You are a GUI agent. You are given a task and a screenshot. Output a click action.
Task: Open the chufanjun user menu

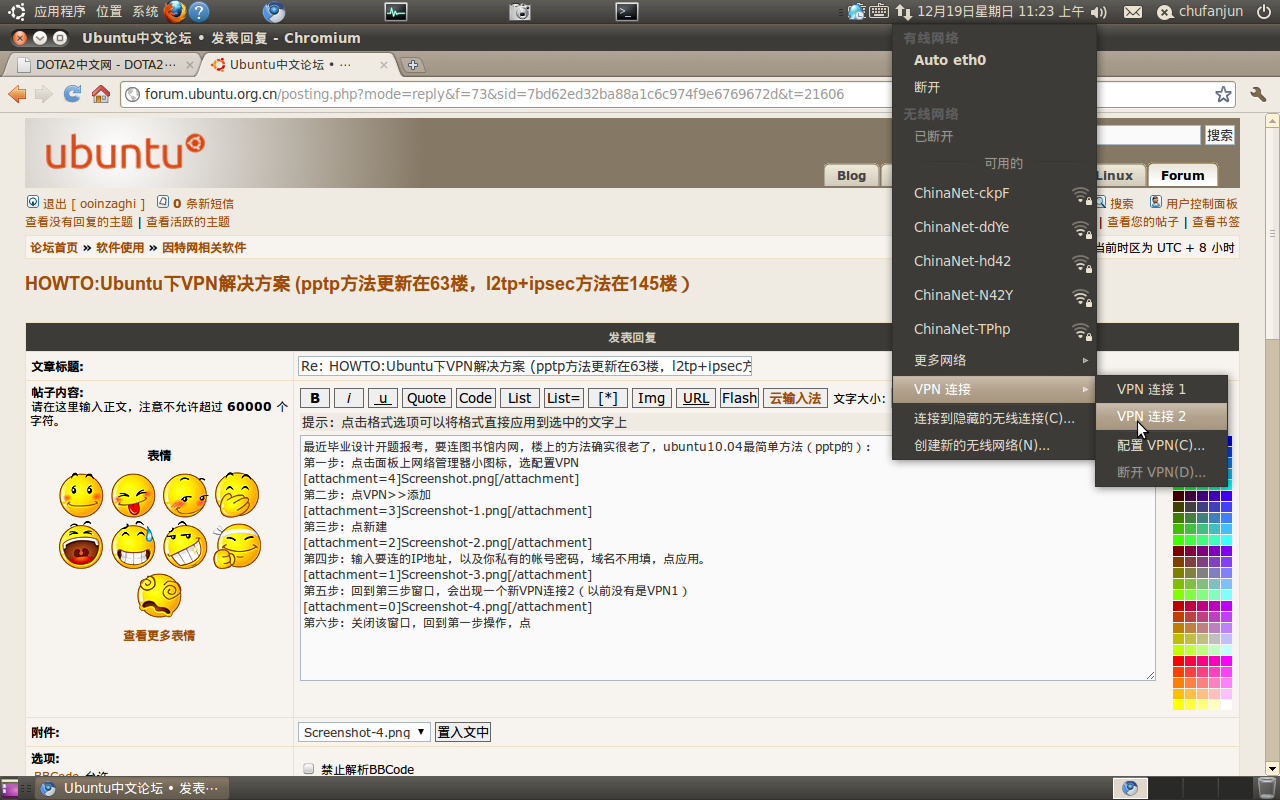[1200, 12]
